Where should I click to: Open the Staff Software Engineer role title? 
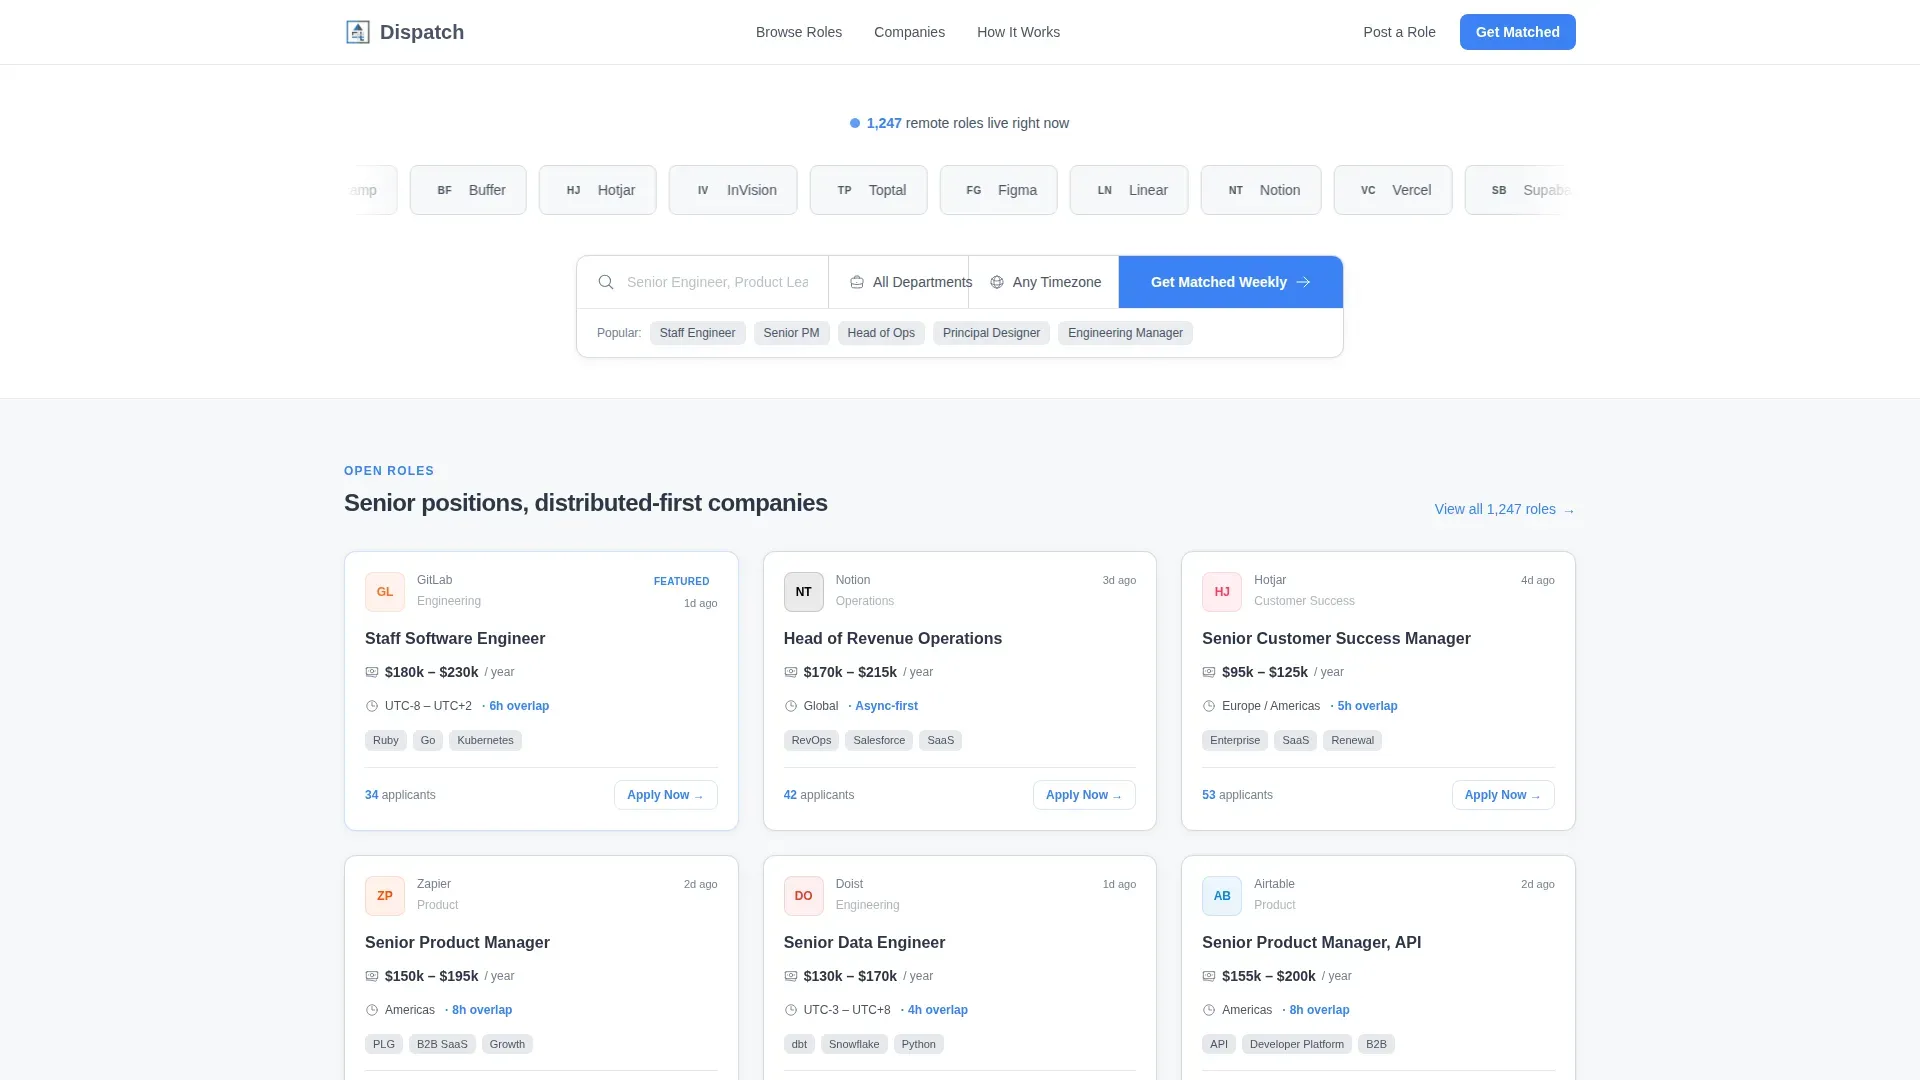click(x=455, y=638)
